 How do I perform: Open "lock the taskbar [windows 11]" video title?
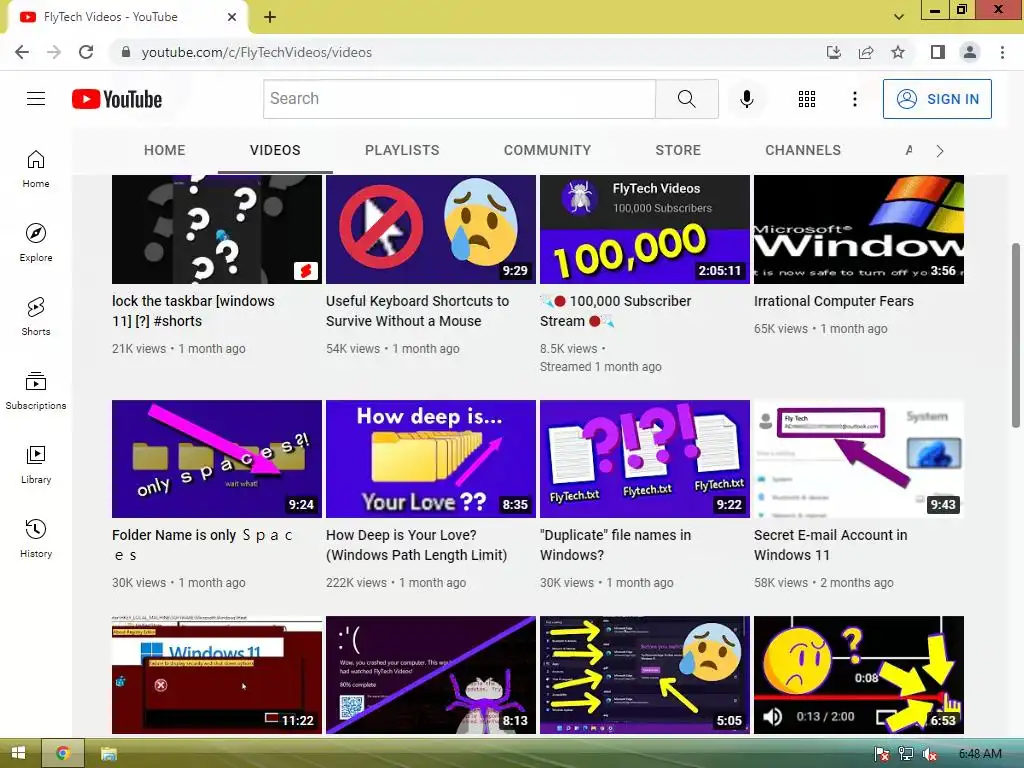(193, 311)
